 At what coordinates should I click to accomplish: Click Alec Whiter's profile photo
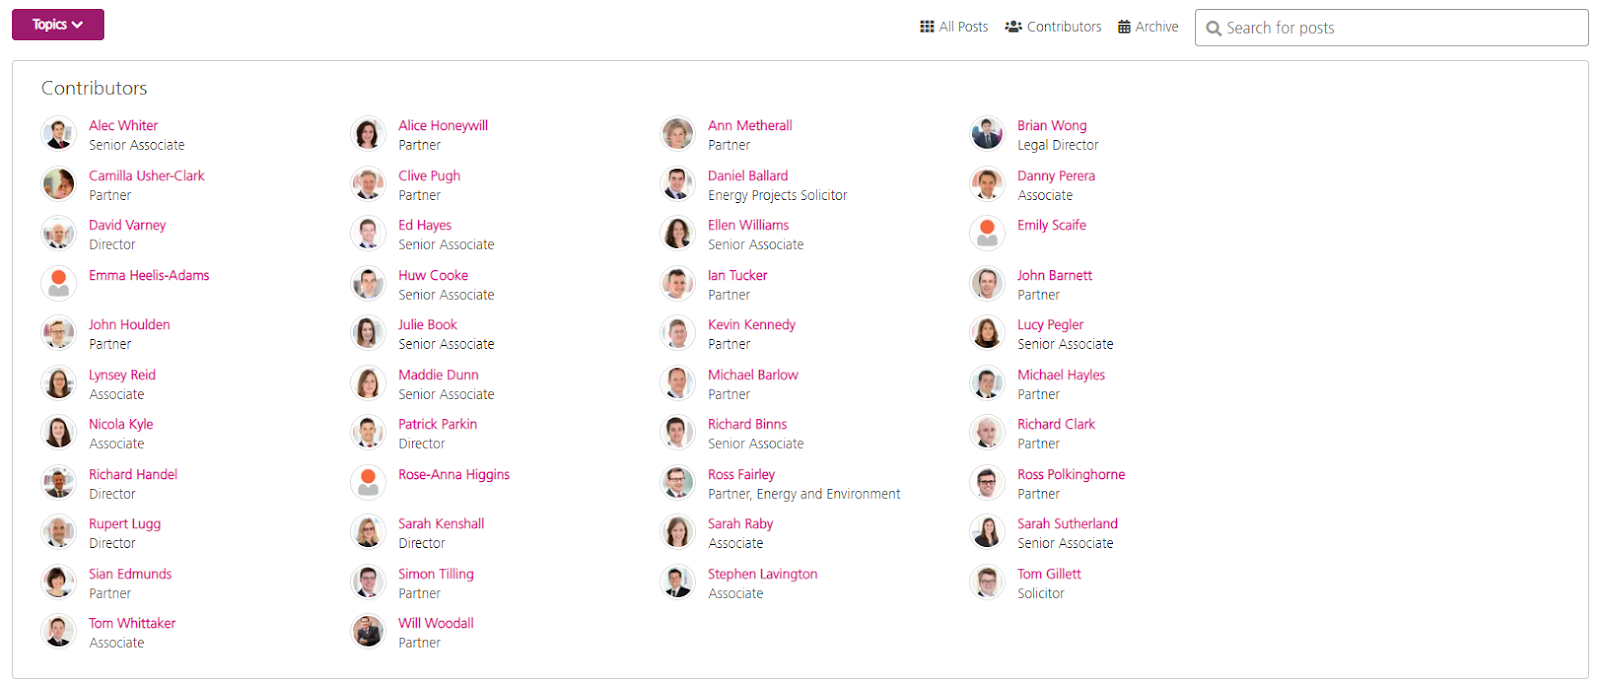point(59,134)
